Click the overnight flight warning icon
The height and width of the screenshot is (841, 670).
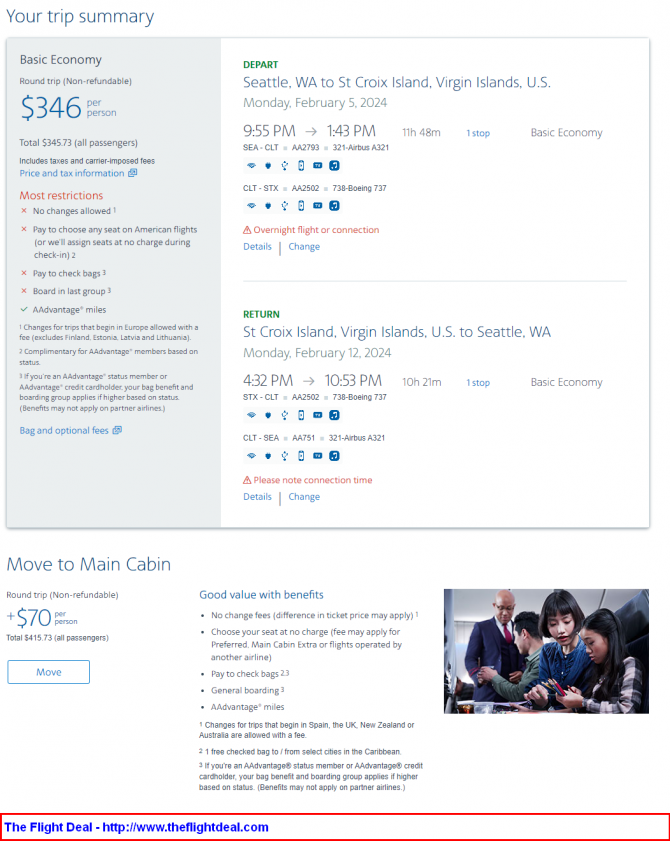pos(247,230)
